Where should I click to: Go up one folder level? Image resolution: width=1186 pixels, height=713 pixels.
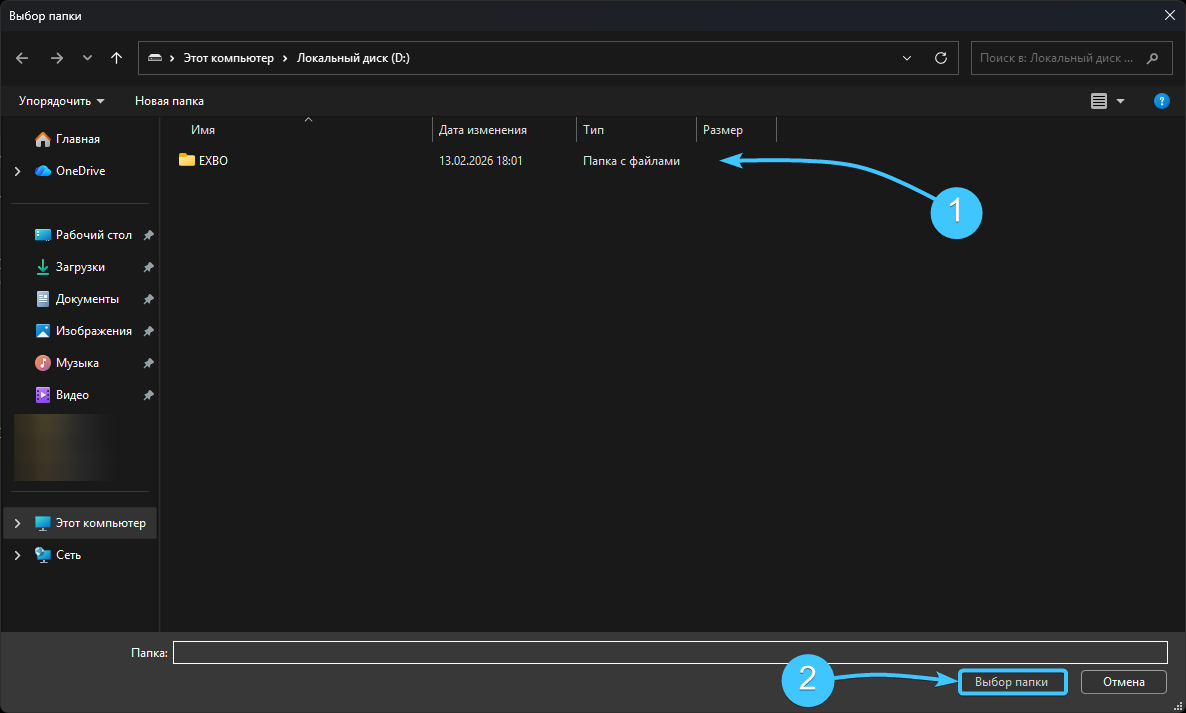point(117,58)
